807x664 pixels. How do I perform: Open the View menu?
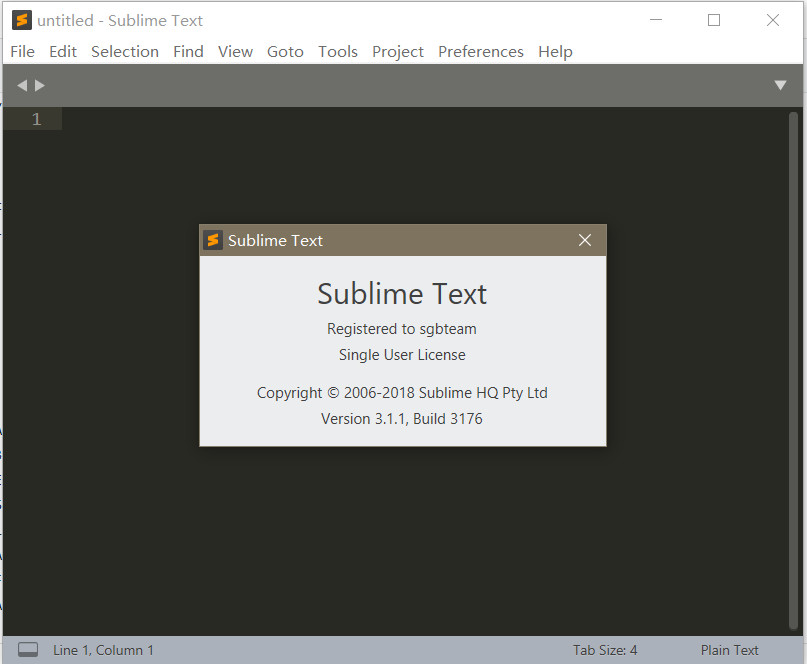[235, 51]
